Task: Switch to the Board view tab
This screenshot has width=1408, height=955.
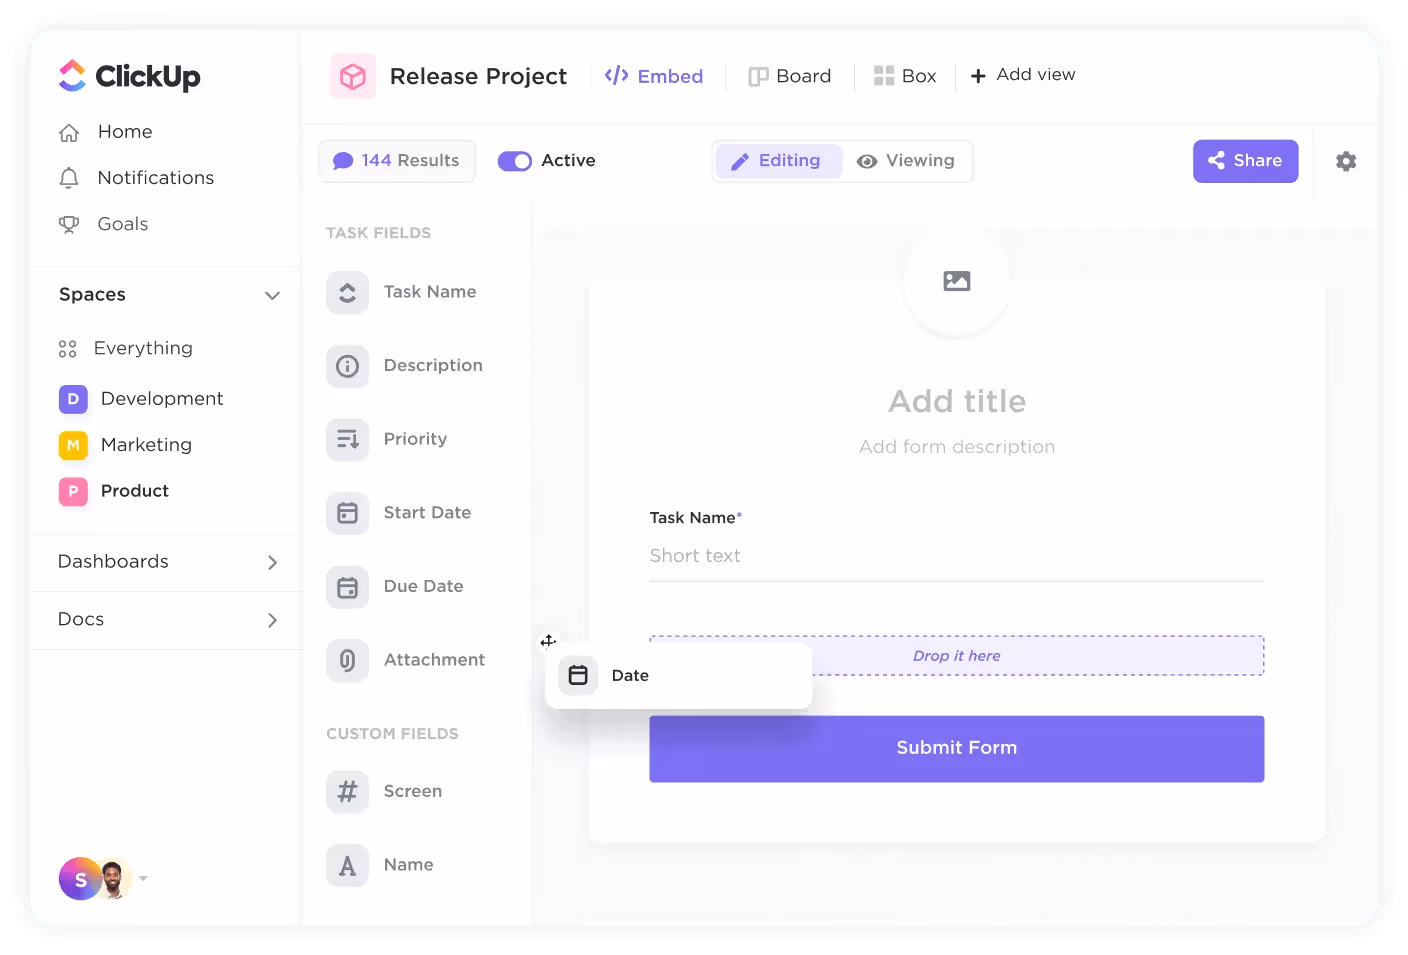Action: tap(790, 76)
